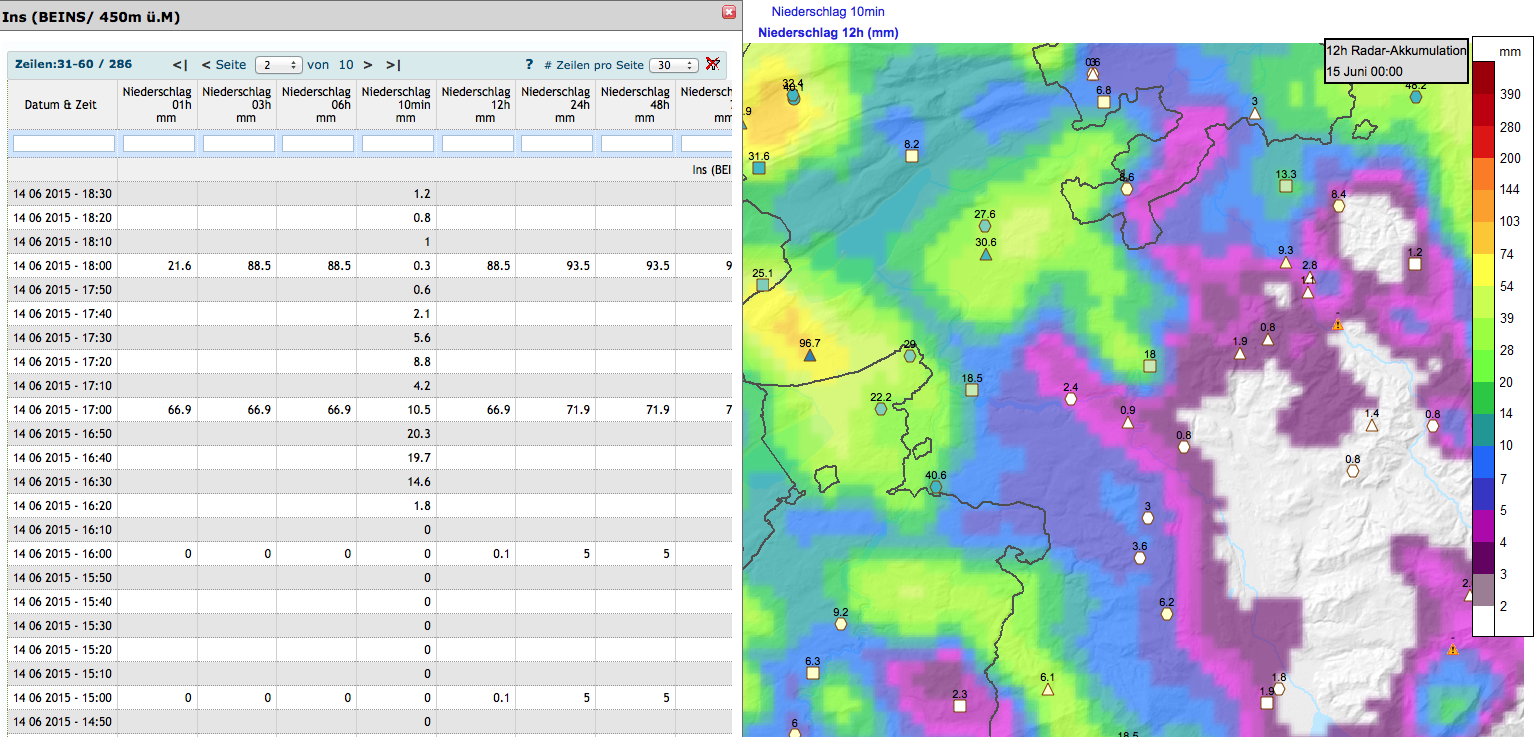The height and width of the screenshot is (737, 1536).
Task: Jump to the last table page
Action: click(393, 65)
